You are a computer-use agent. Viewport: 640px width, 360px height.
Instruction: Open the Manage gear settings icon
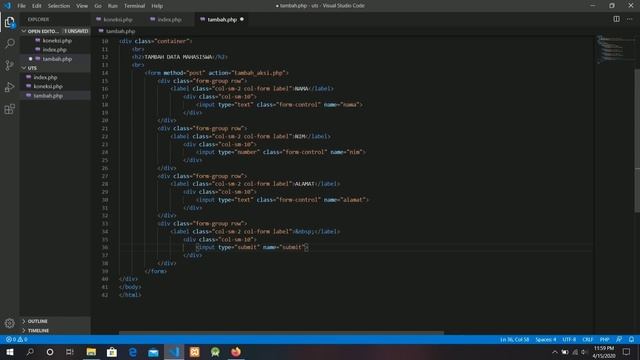tap(9, 323)
